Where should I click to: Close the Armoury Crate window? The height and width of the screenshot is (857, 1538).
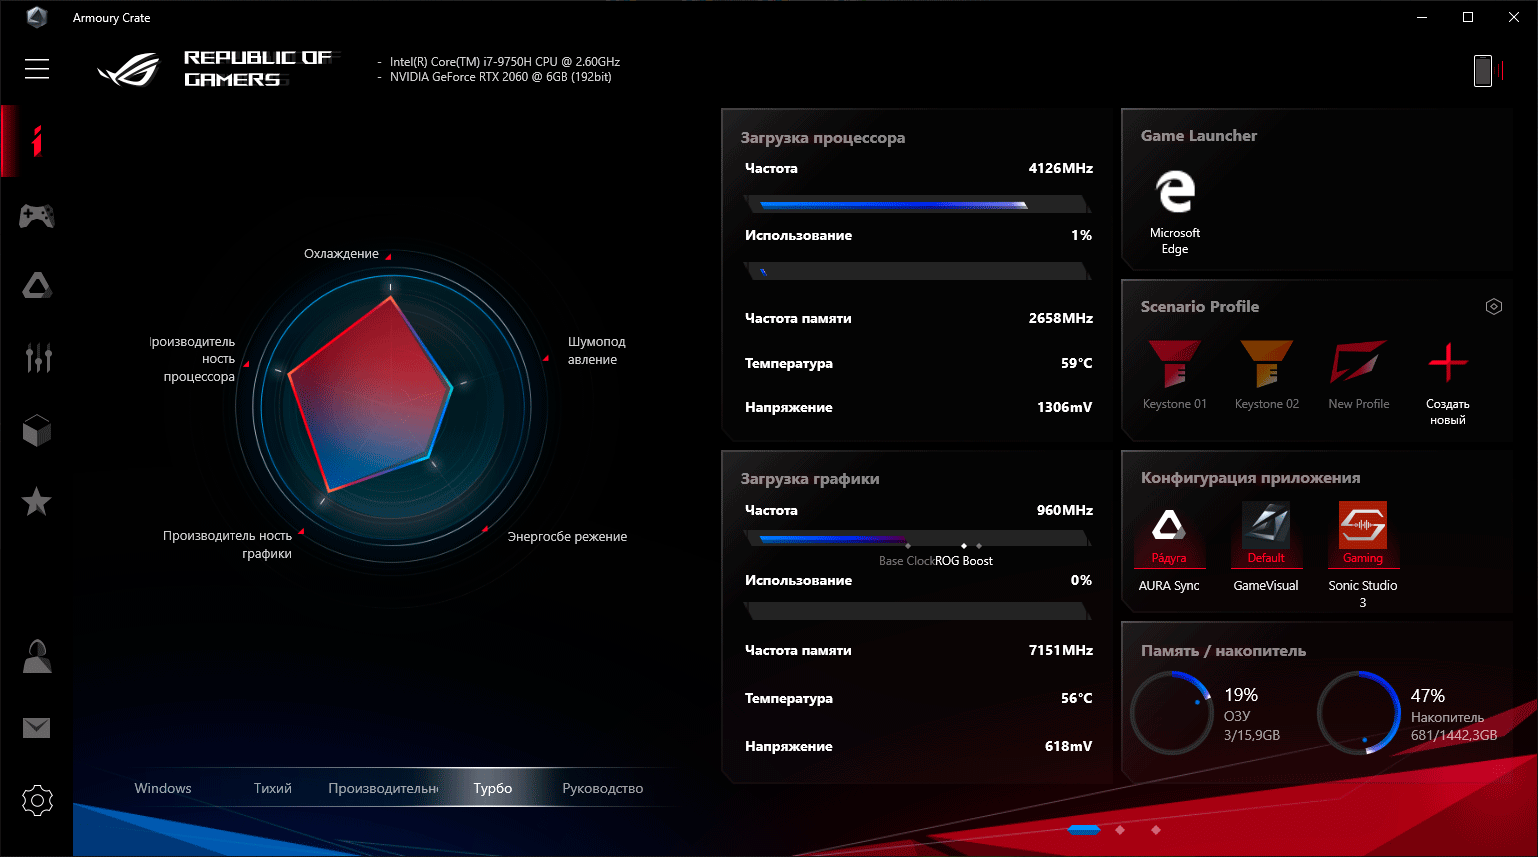point(1514,17)
